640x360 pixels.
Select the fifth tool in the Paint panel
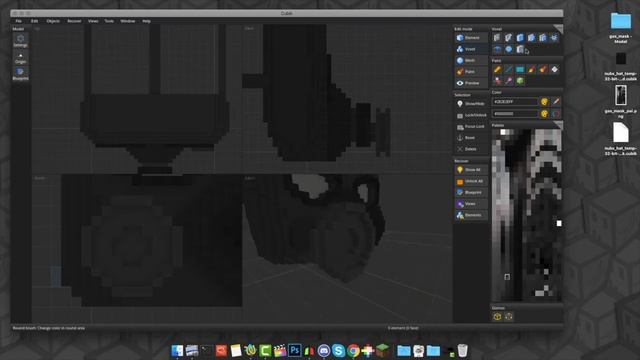tap(543, 69)
